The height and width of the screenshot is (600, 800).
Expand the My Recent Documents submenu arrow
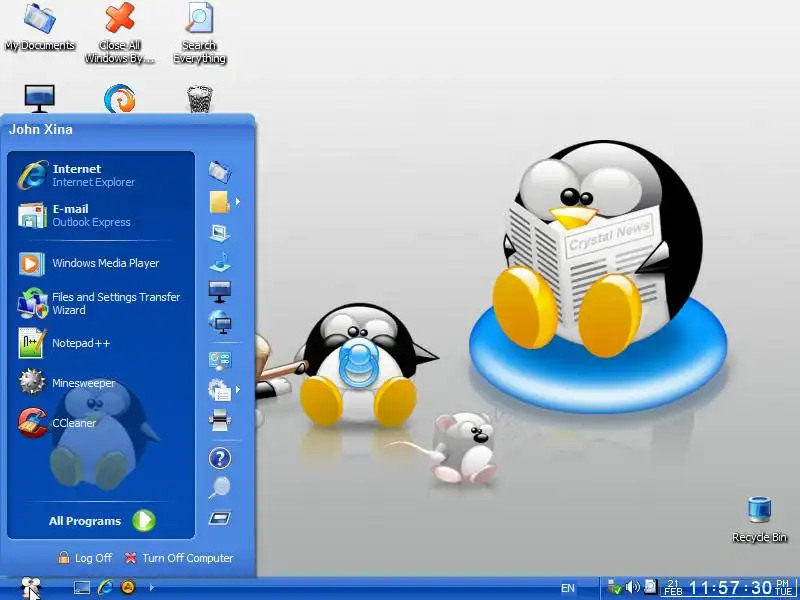238,202
